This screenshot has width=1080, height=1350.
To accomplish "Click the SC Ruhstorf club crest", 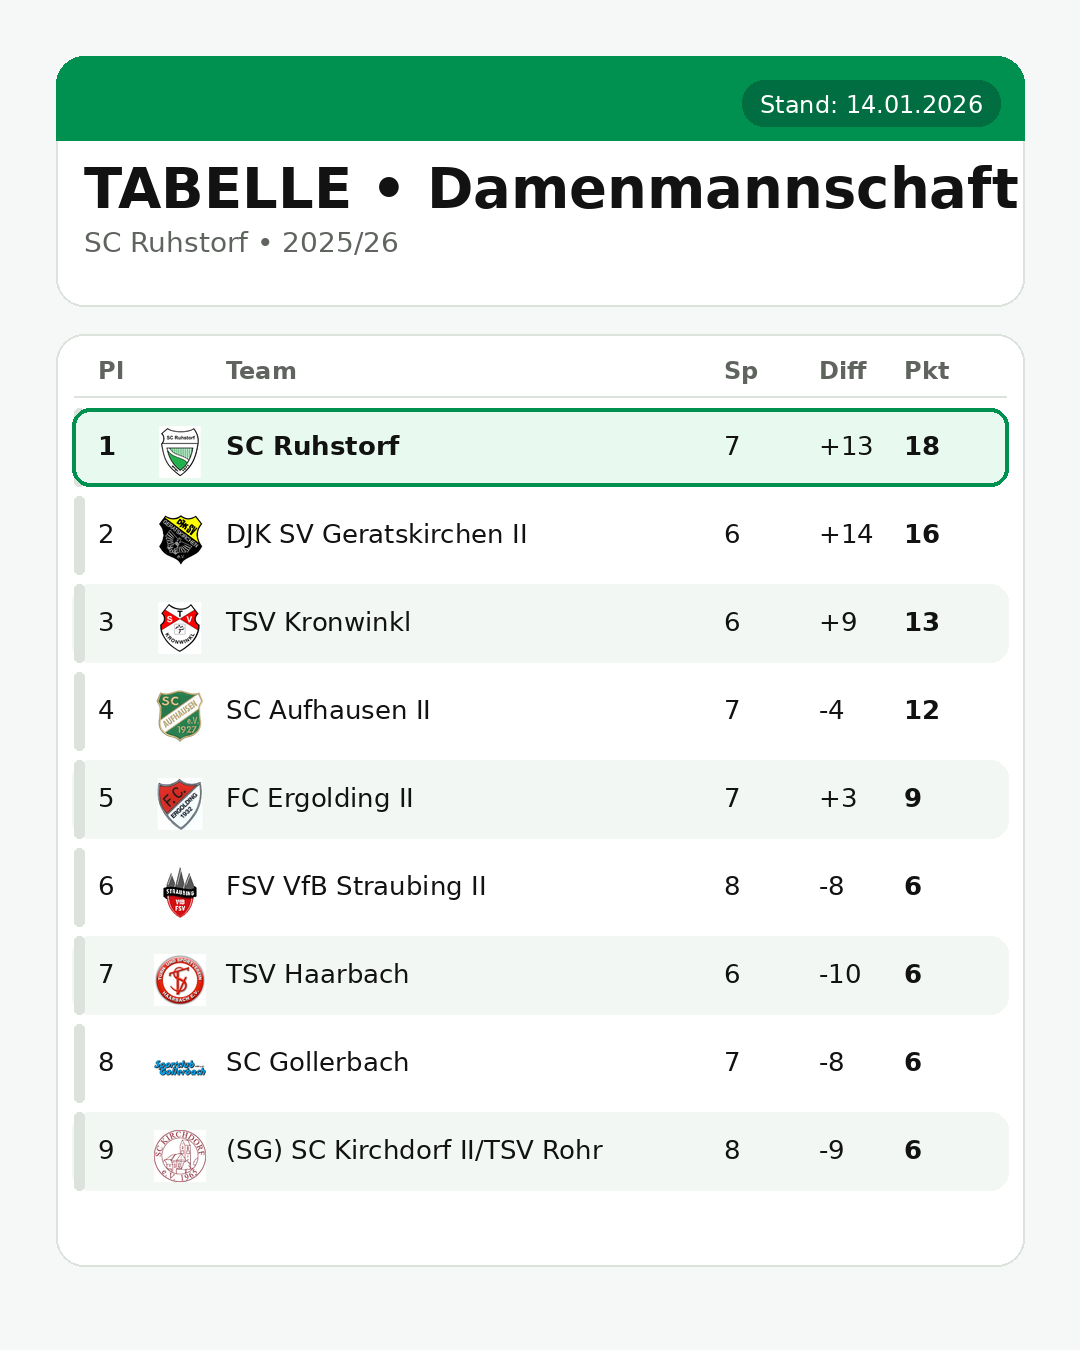I will coord(180,450).
